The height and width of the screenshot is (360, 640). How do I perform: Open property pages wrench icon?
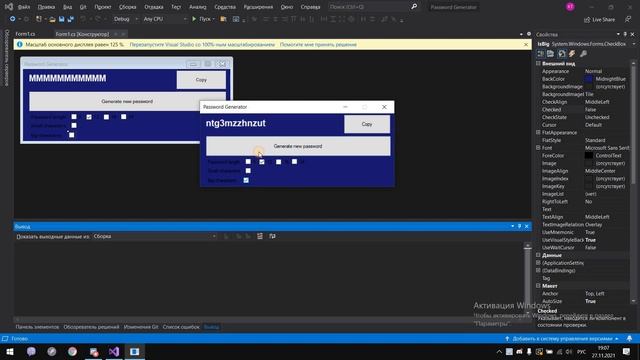[x=583, y=53]
